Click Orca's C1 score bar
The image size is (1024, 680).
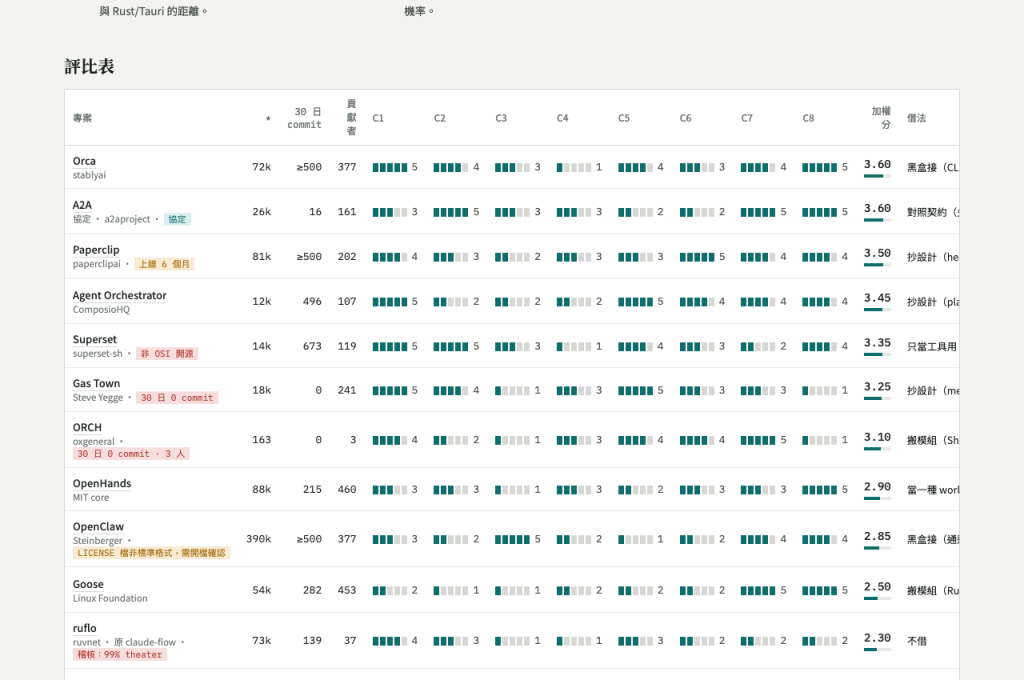pos(390,167)
